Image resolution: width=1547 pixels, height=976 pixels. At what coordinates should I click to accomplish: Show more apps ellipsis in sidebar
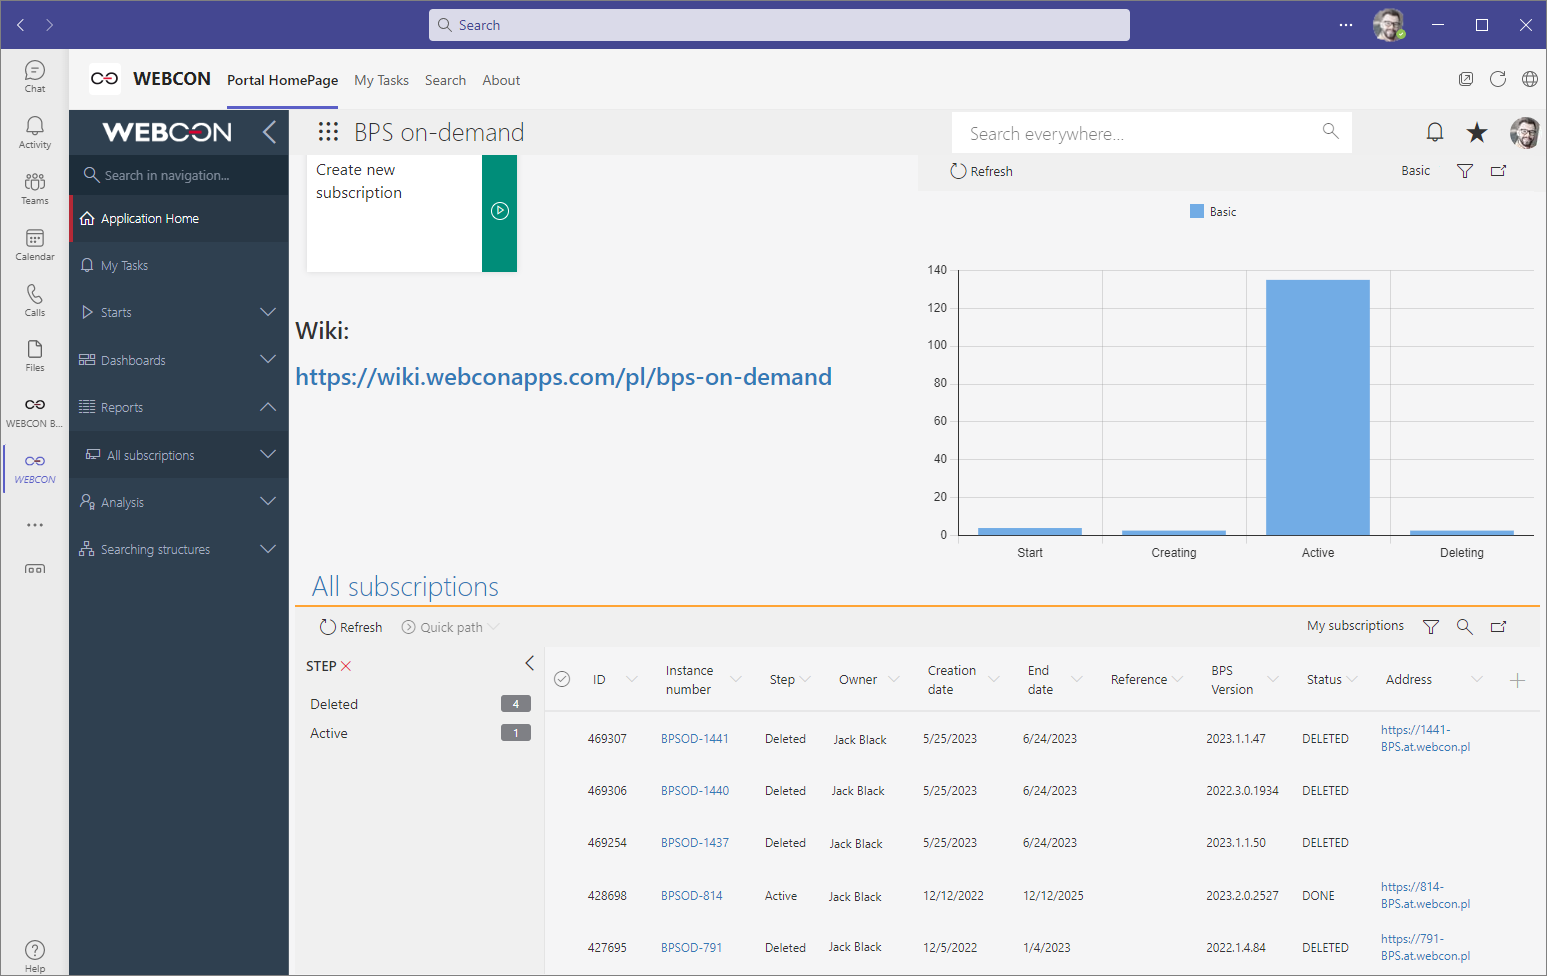pos(35,525)
